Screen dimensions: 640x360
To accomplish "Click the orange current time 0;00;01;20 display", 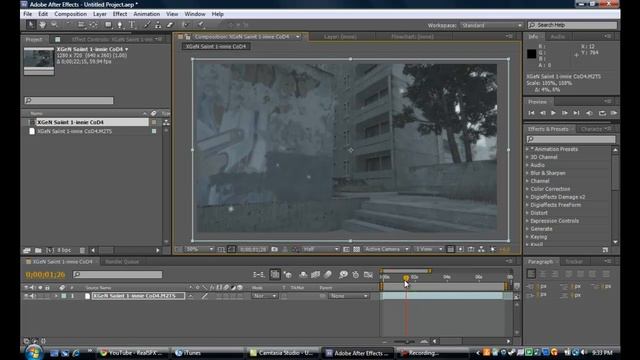I will tap(45, 275).
